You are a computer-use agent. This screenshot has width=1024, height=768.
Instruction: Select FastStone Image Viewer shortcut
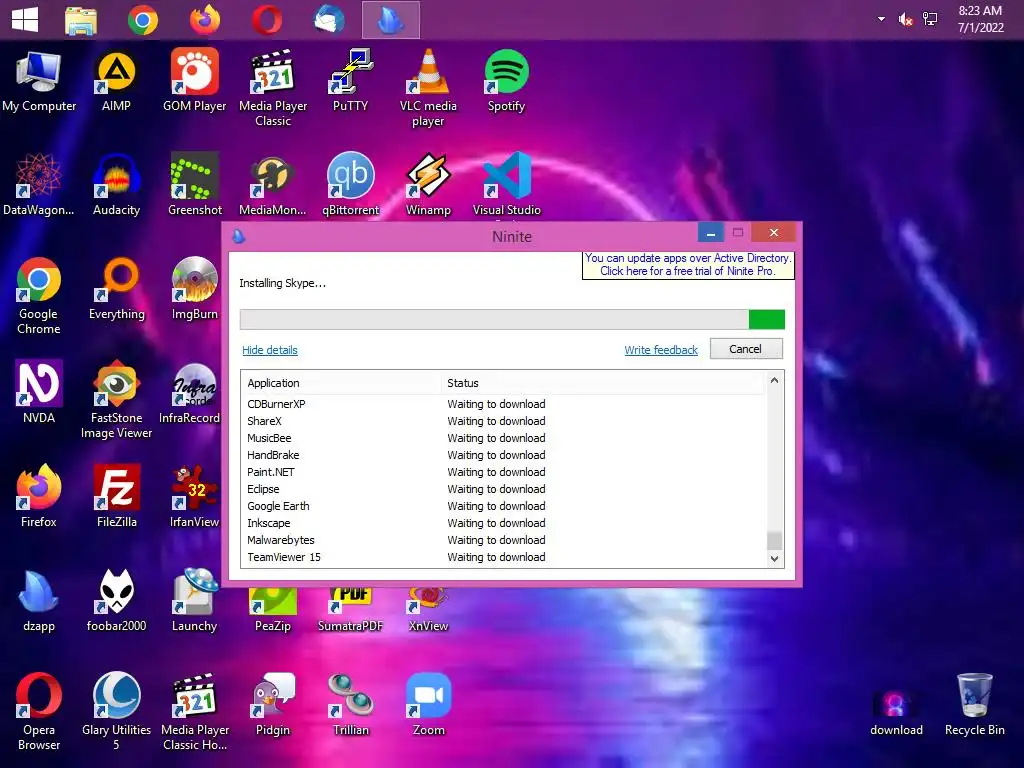(116, 400)
